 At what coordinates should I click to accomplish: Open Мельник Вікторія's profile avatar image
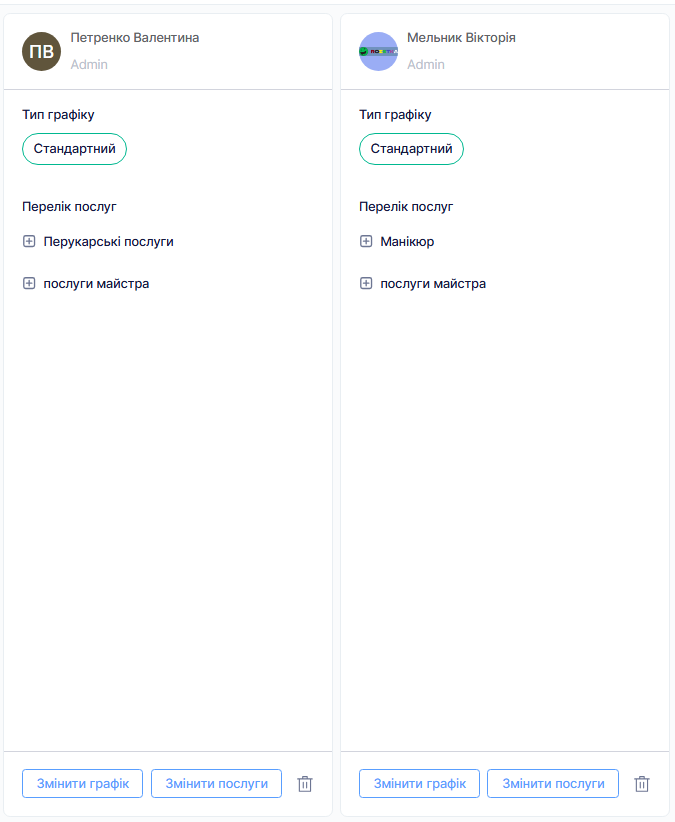379,51
